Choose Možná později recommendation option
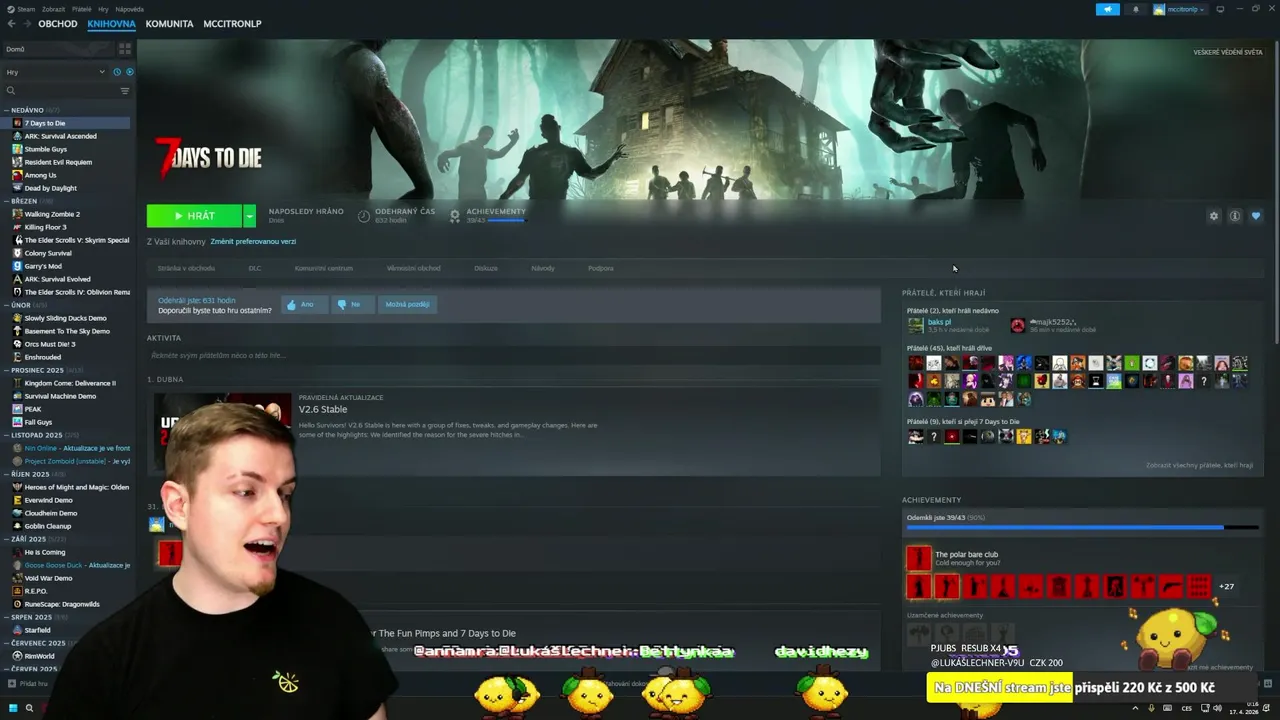 click(x=407, y=304)
